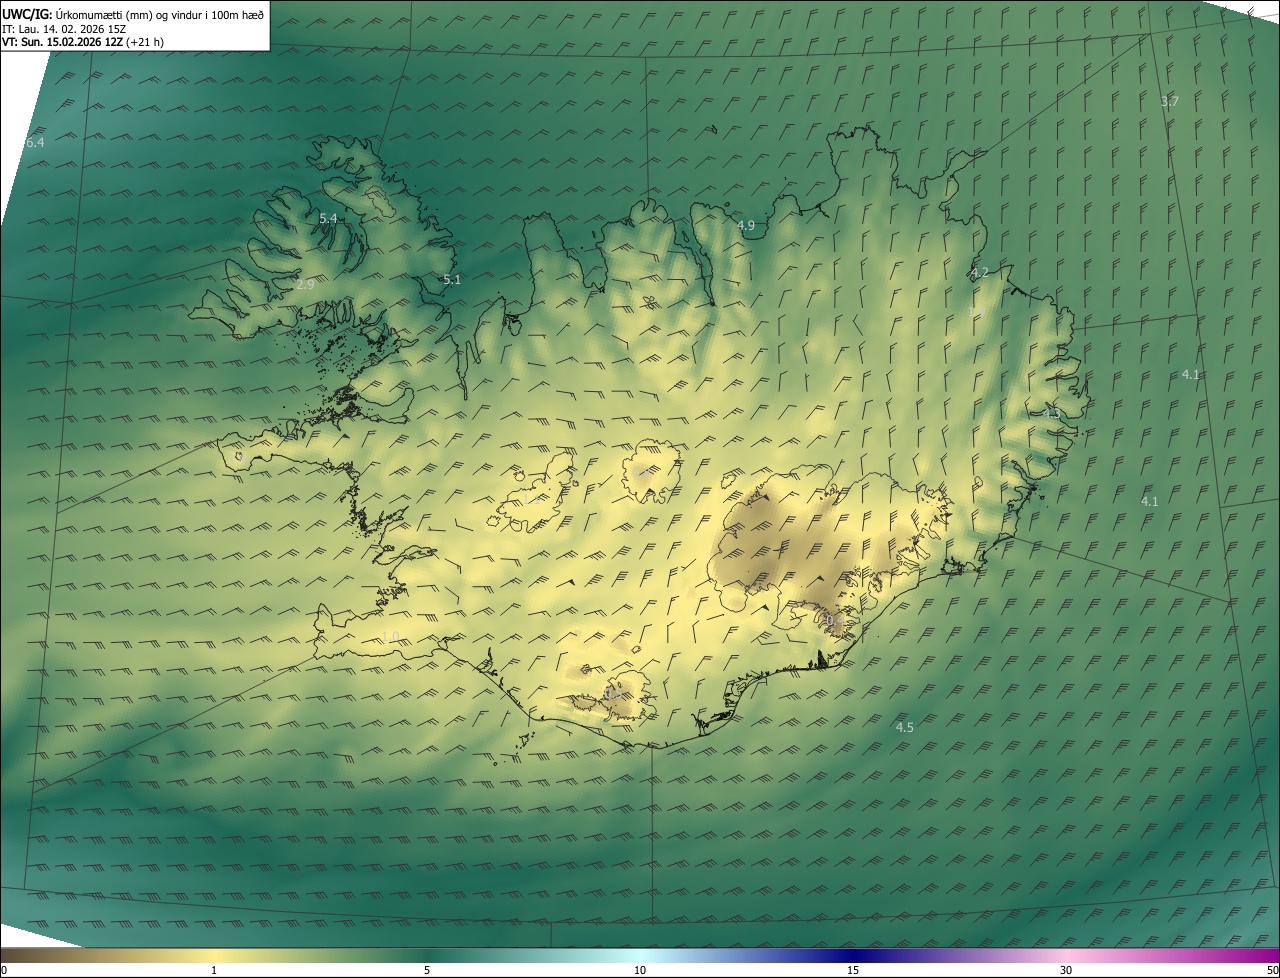The height and width of the screenshot is (978, 1280).
Task: Click the pink colorbar band above 30
Action: 1066,955
